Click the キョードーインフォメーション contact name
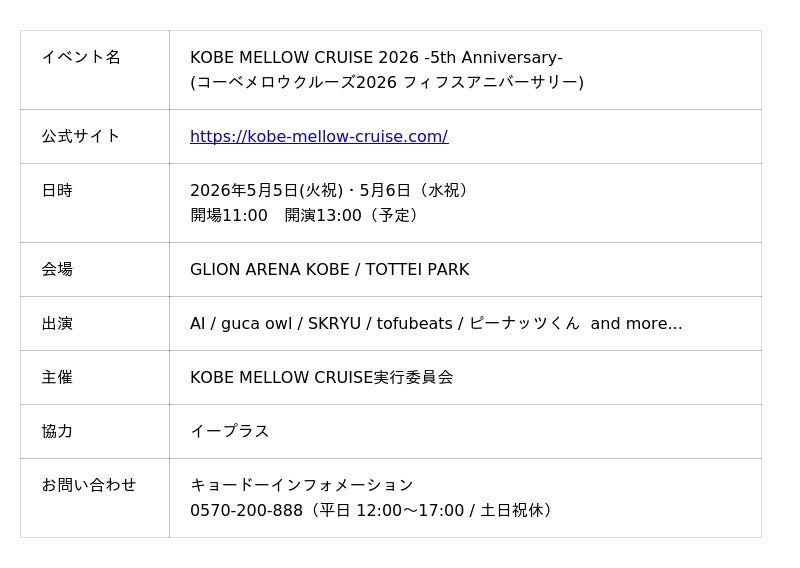 click(x=301, y=485)
